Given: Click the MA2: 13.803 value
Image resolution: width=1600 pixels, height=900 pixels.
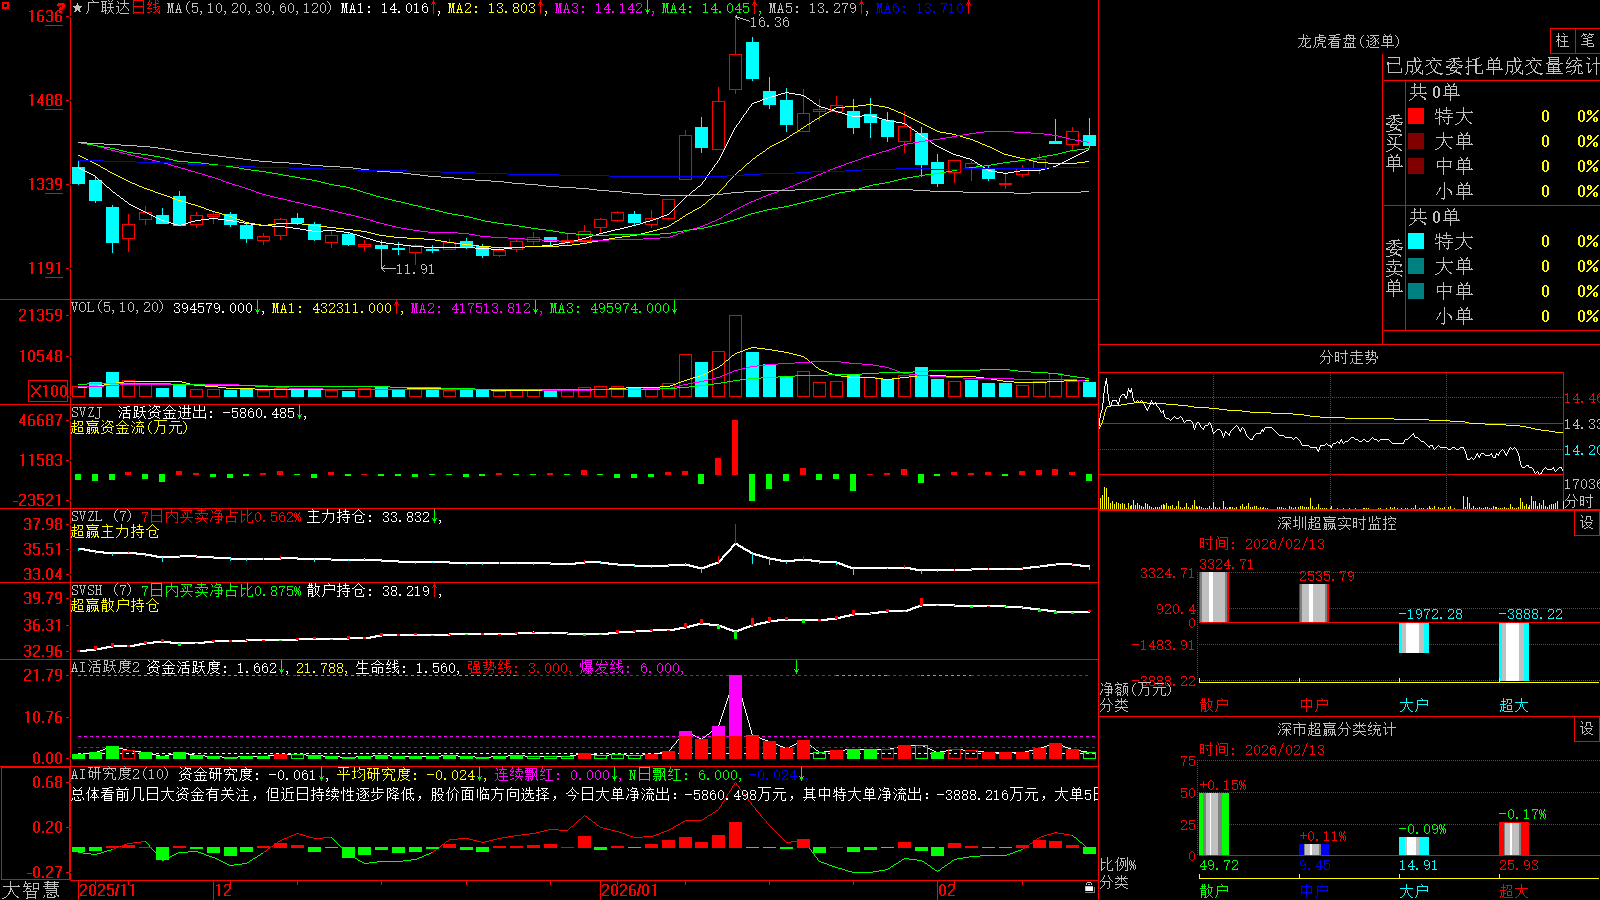Looking at the screenshot, I should (497, 8).
